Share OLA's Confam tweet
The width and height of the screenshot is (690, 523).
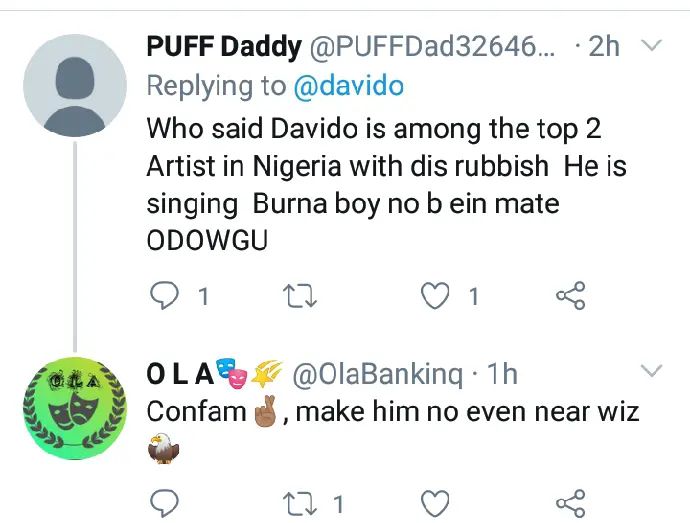click(x=569, y=500)
